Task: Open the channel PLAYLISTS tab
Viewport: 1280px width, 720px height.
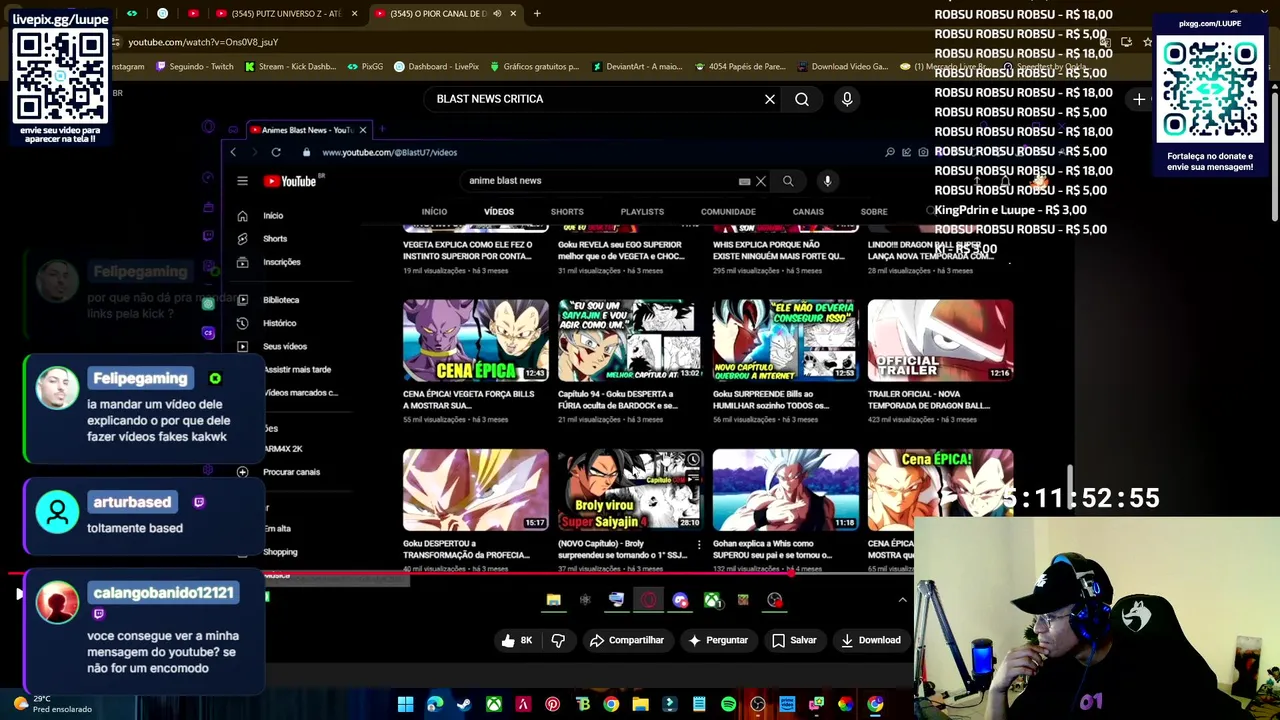Action: click(642, 212)
